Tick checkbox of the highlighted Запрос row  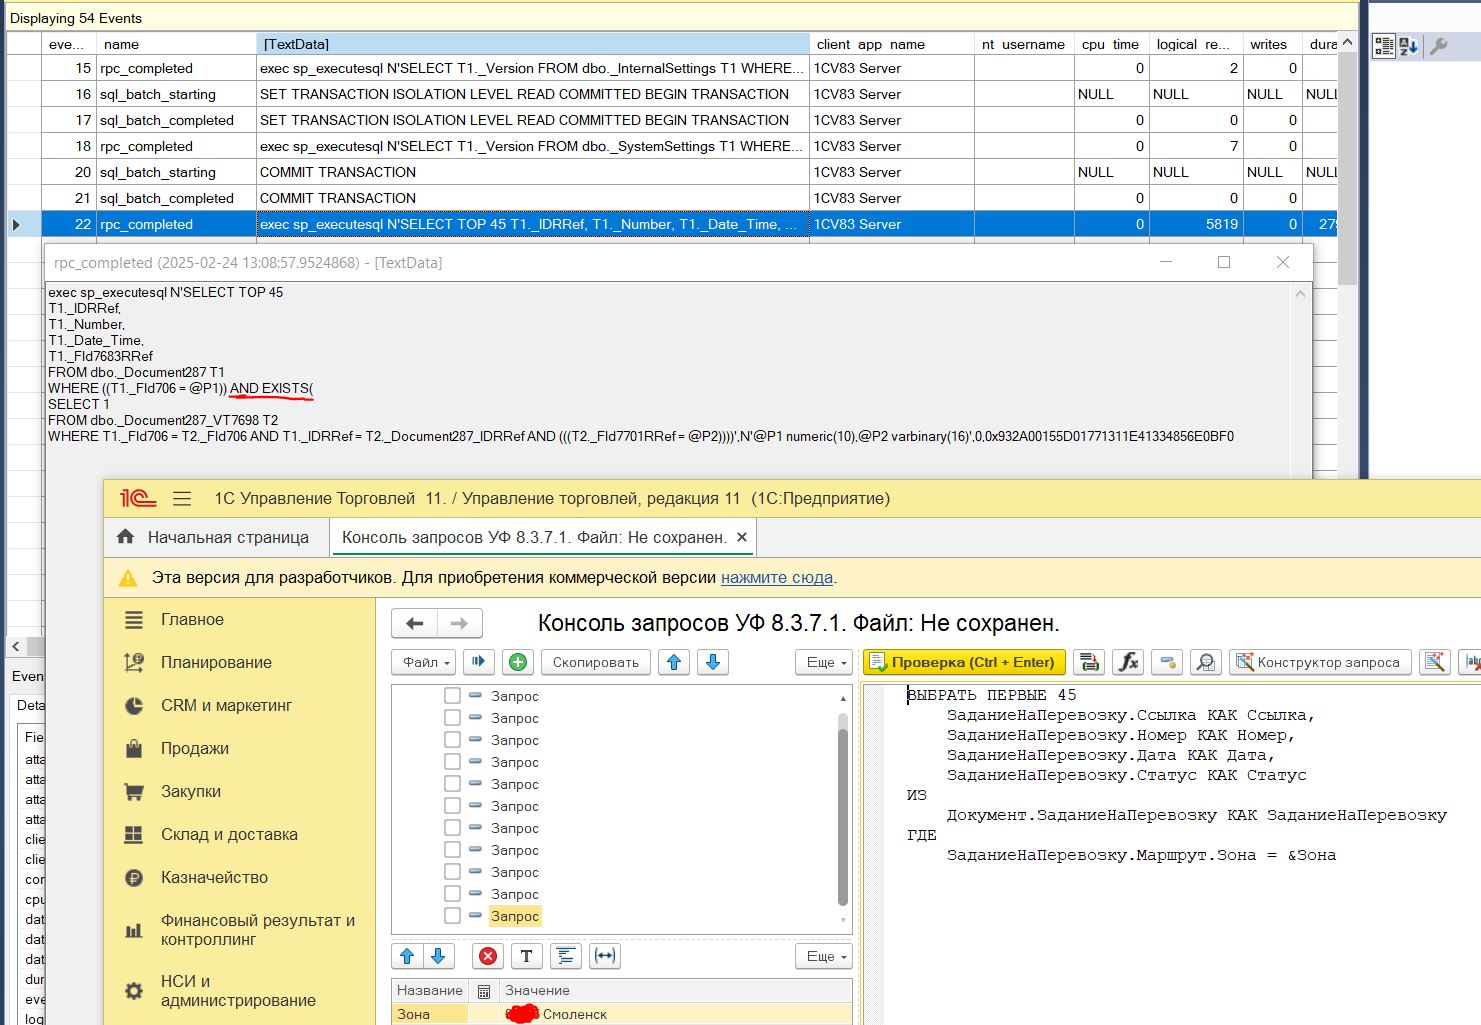point(452,916)
